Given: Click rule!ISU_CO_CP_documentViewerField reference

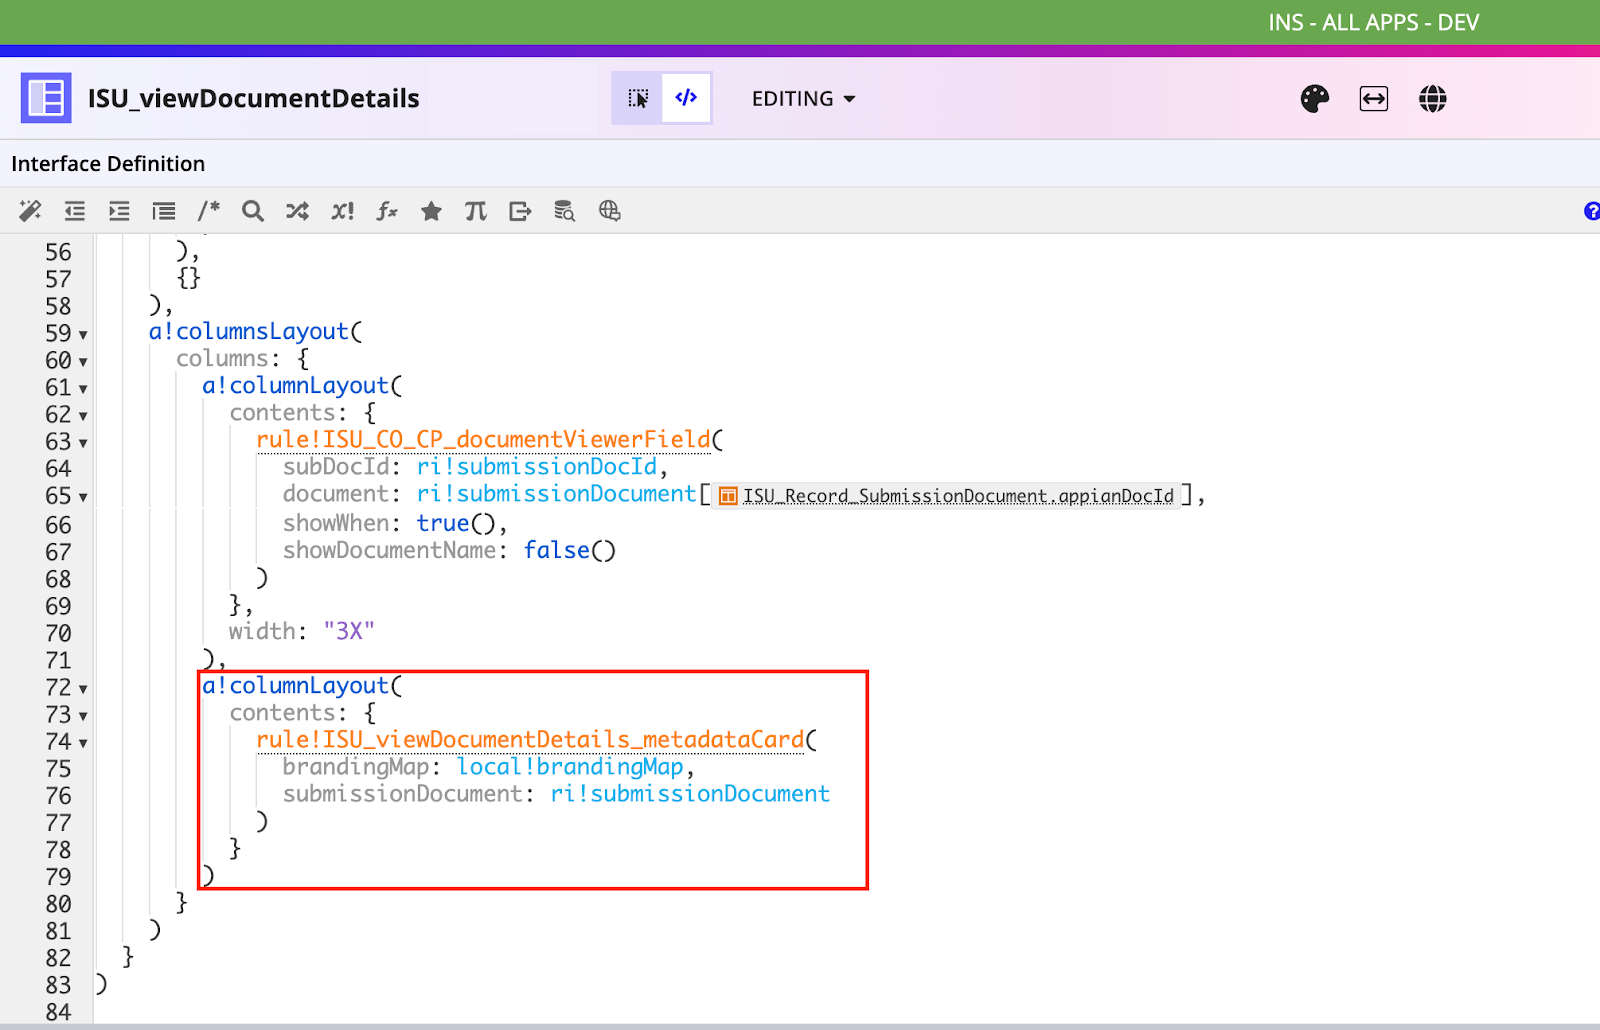Looking at the screenshot, I should [483, 440].
